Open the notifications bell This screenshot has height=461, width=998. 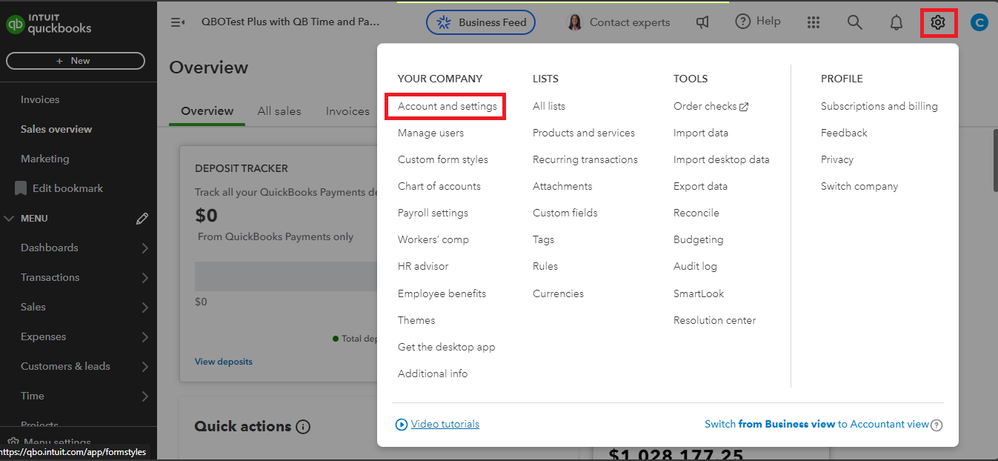[896, 22]
